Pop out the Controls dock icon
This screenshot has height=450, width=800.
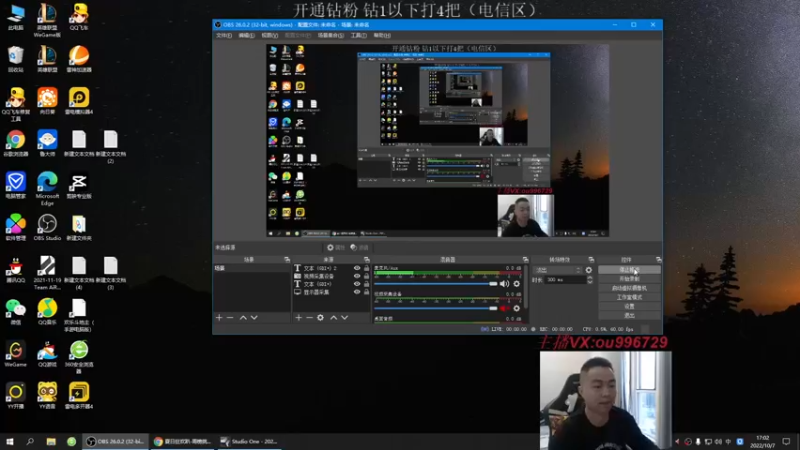(x=658, y=260)
